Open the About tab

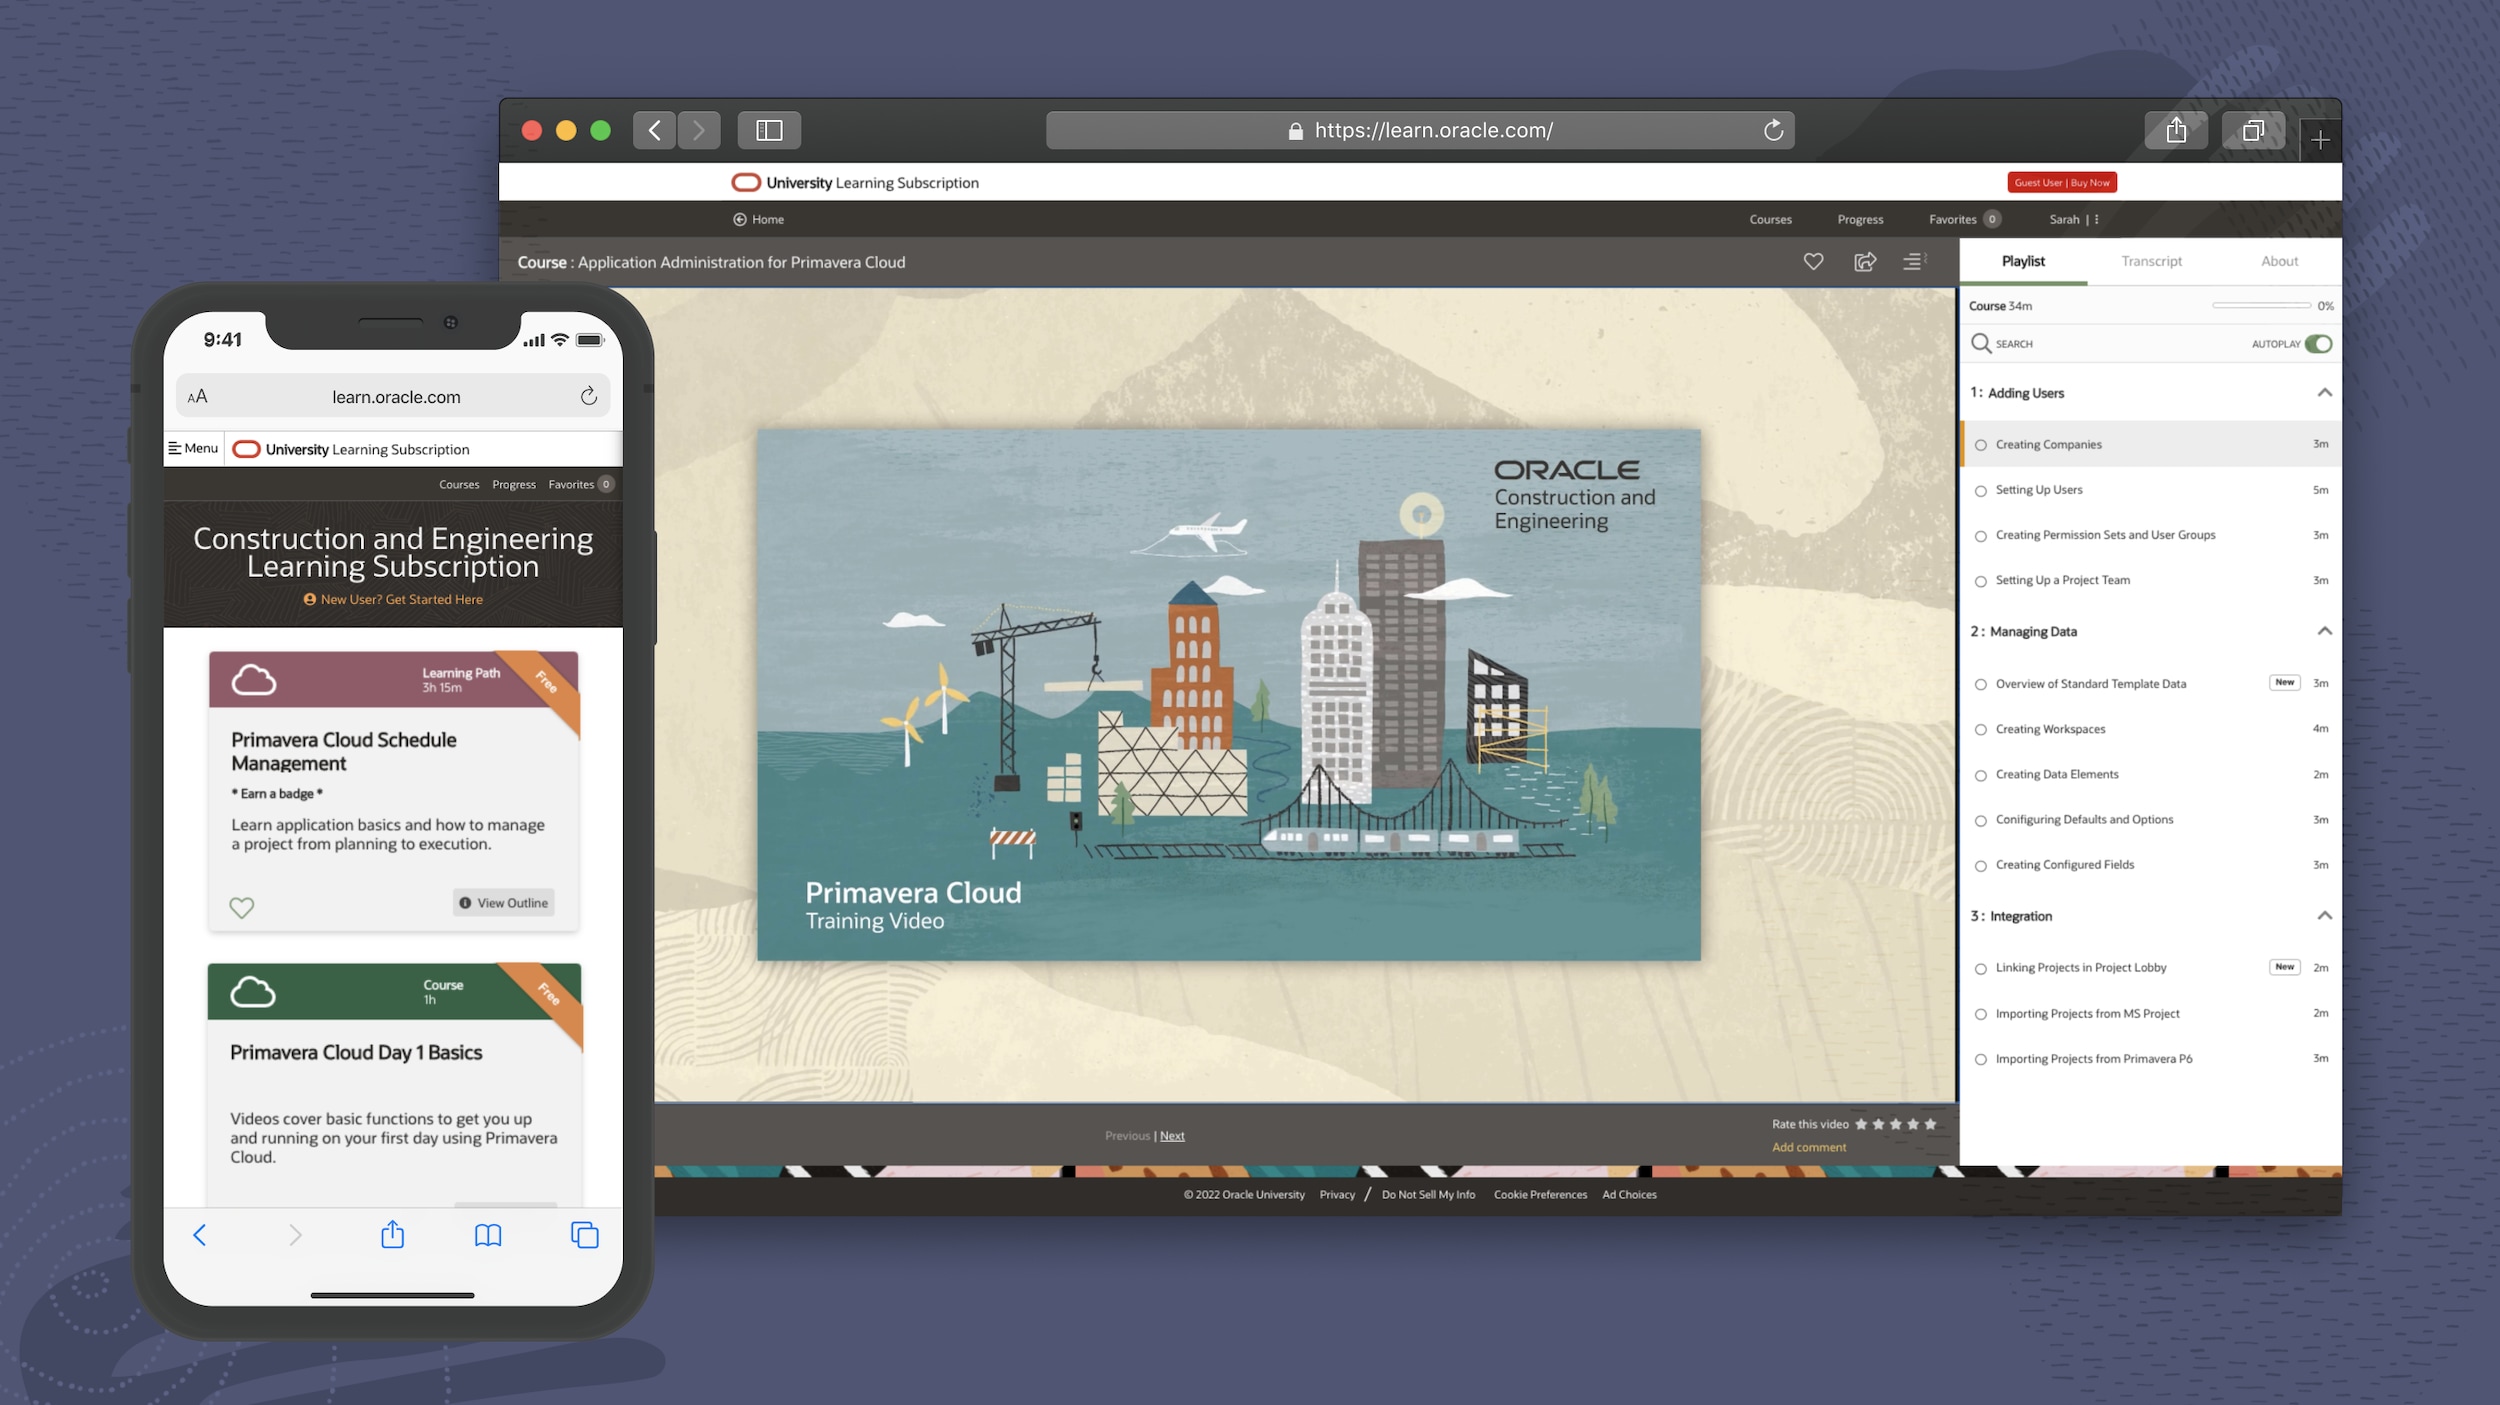point(2279,262)
